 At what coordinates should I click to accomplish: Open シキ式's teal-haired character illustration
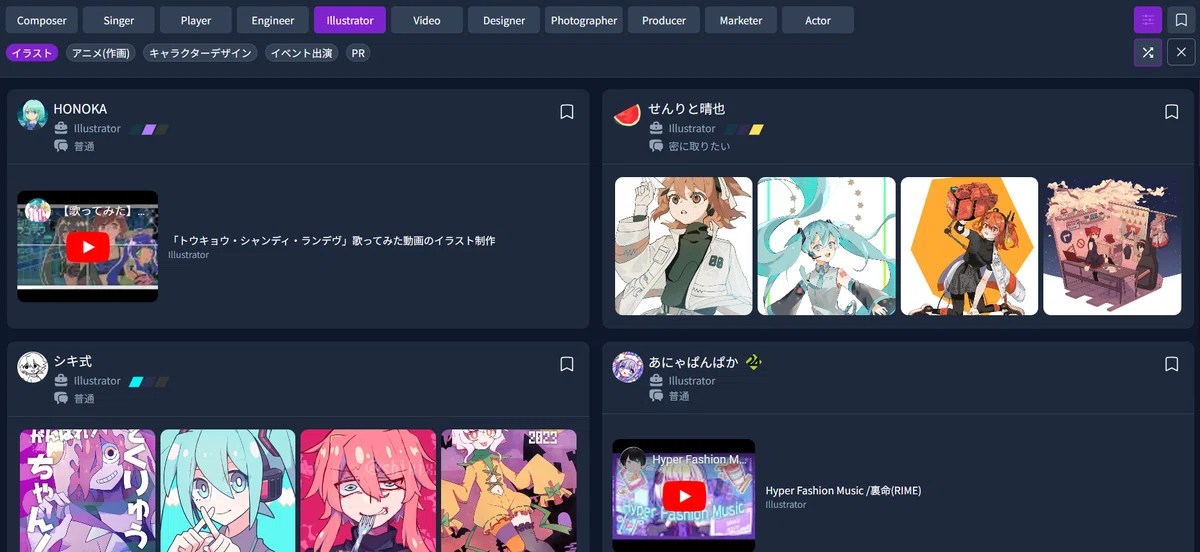click(228, 490)
